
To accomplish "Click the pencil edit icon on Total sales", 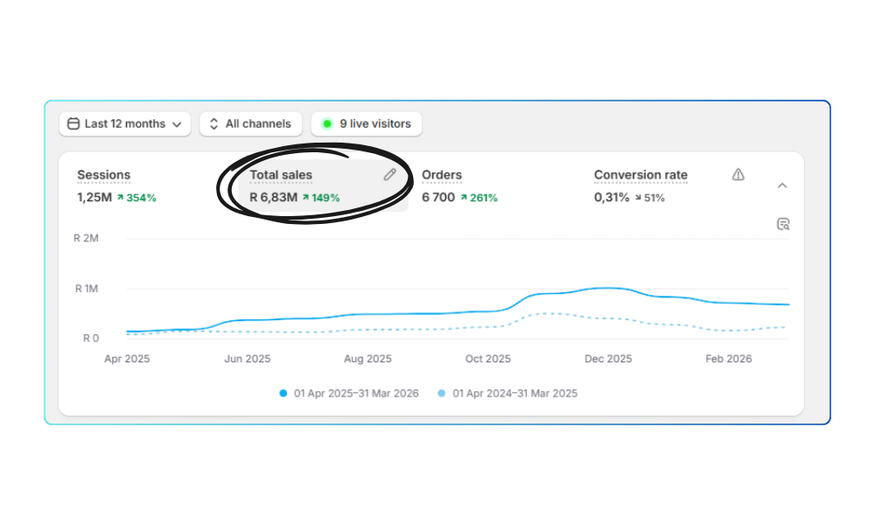I will [x=390, y=175].
